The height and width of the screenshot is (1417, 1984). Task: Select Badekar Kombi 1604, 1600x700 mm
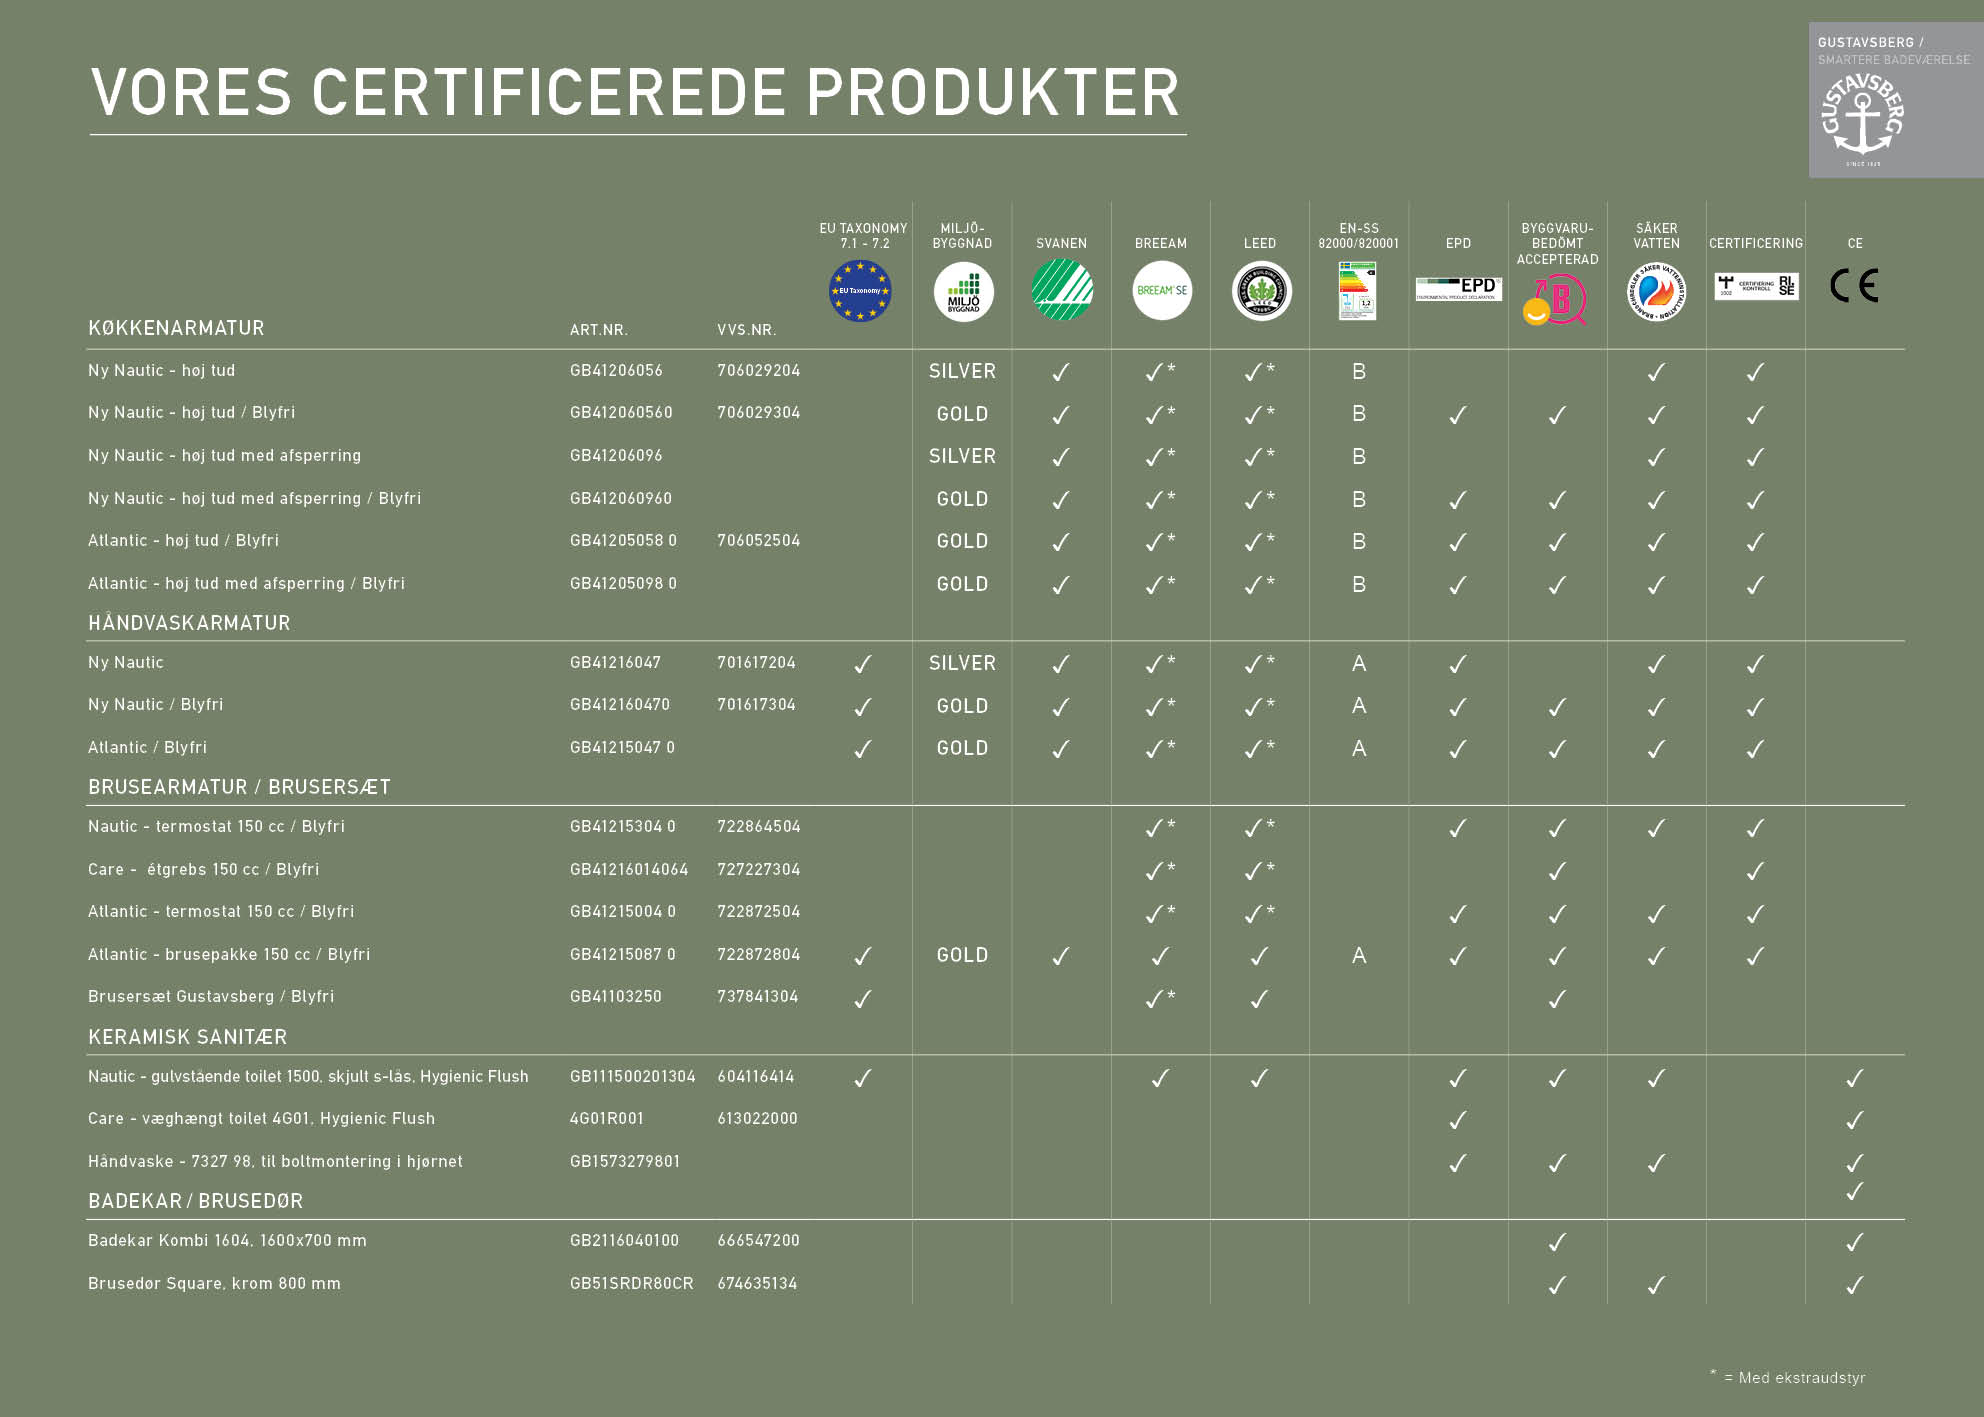click(x=227, y=1240)
